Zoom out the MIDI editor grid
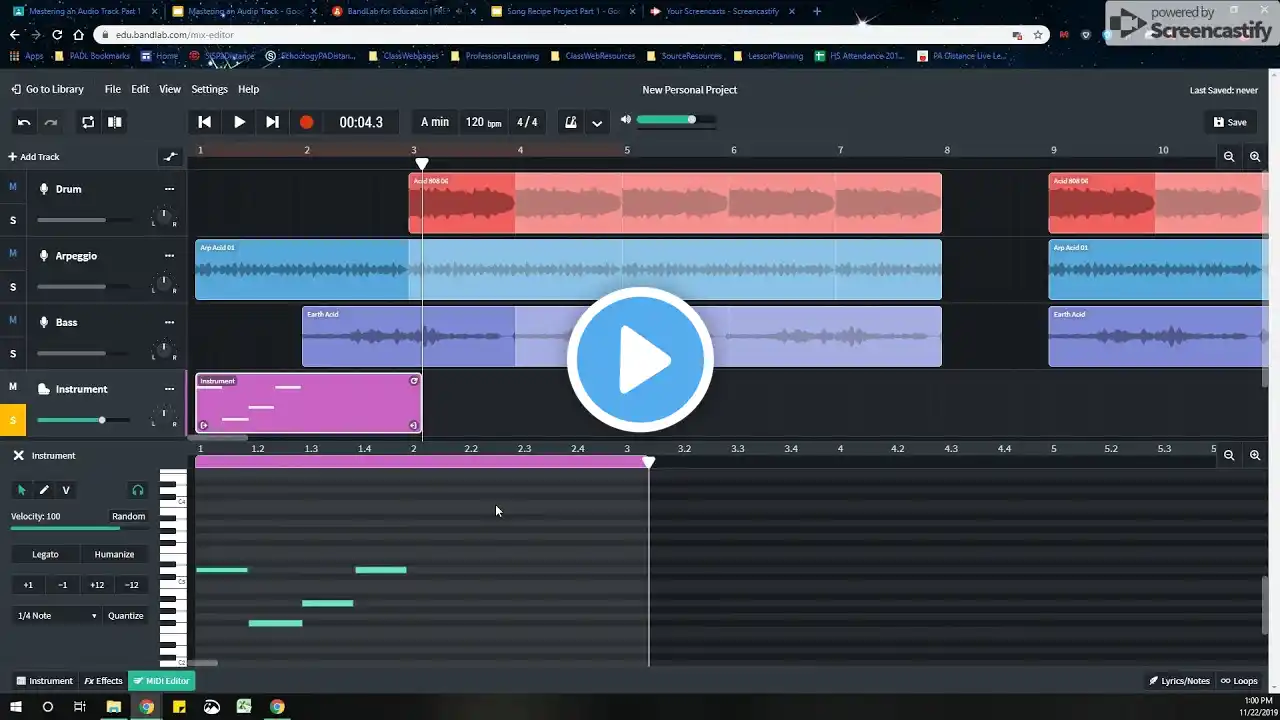Screen dimensions: 1280x720 1229,455
